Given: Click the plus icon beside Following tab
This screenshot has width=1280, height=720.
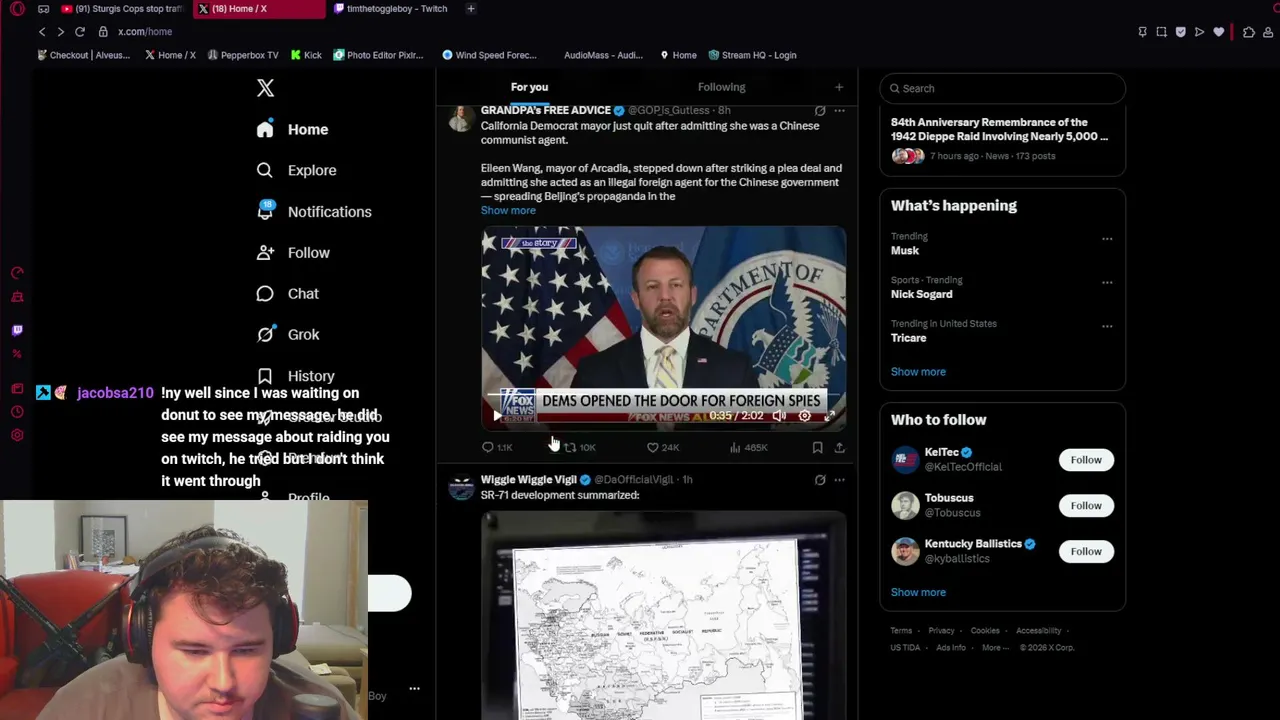Looking at the screenshot, I should [x=839, y=87].
